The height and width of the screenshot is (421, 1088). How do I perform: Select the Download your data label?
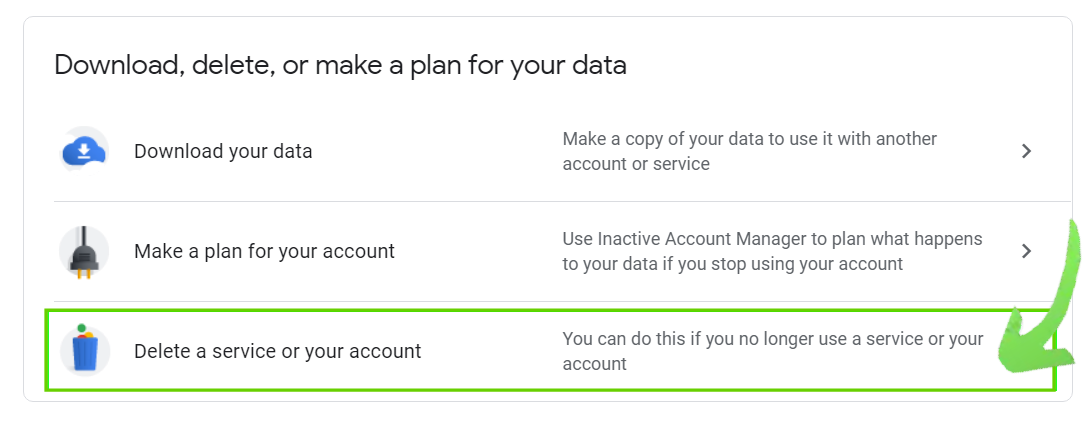click(x=223, y=151)
